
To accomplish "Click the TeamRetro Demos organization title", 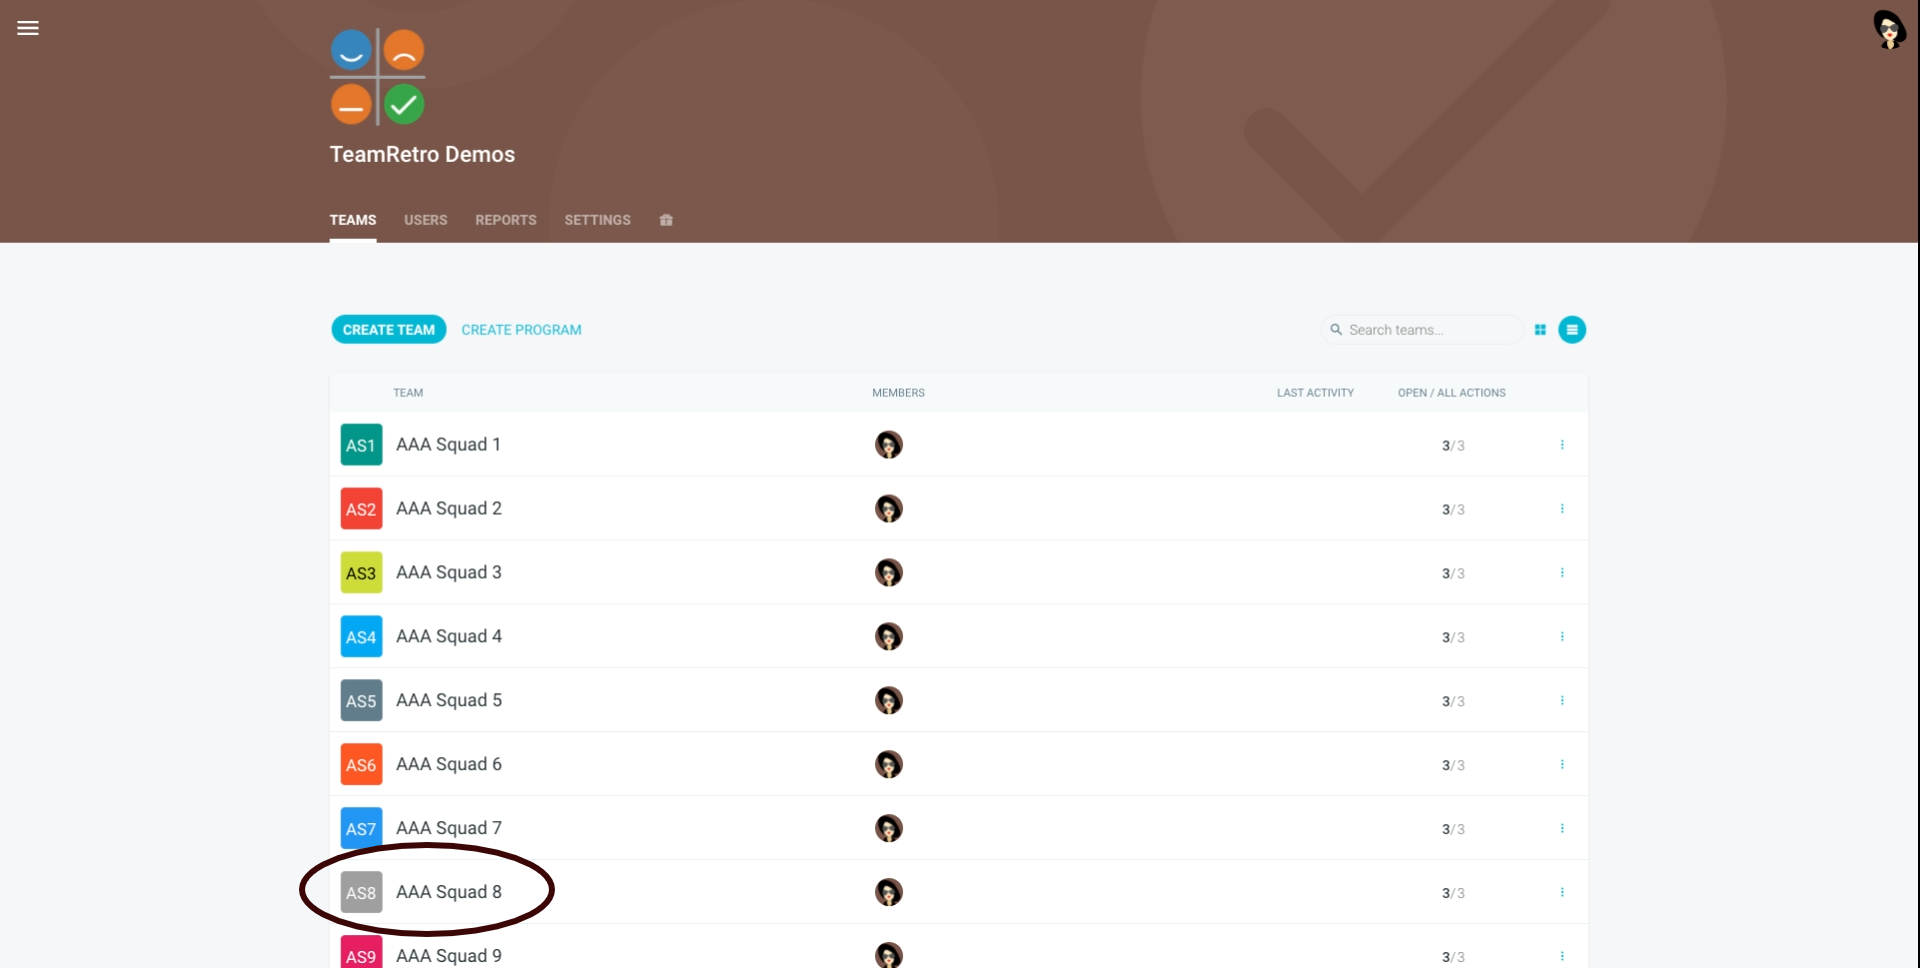I will [422, 155].
